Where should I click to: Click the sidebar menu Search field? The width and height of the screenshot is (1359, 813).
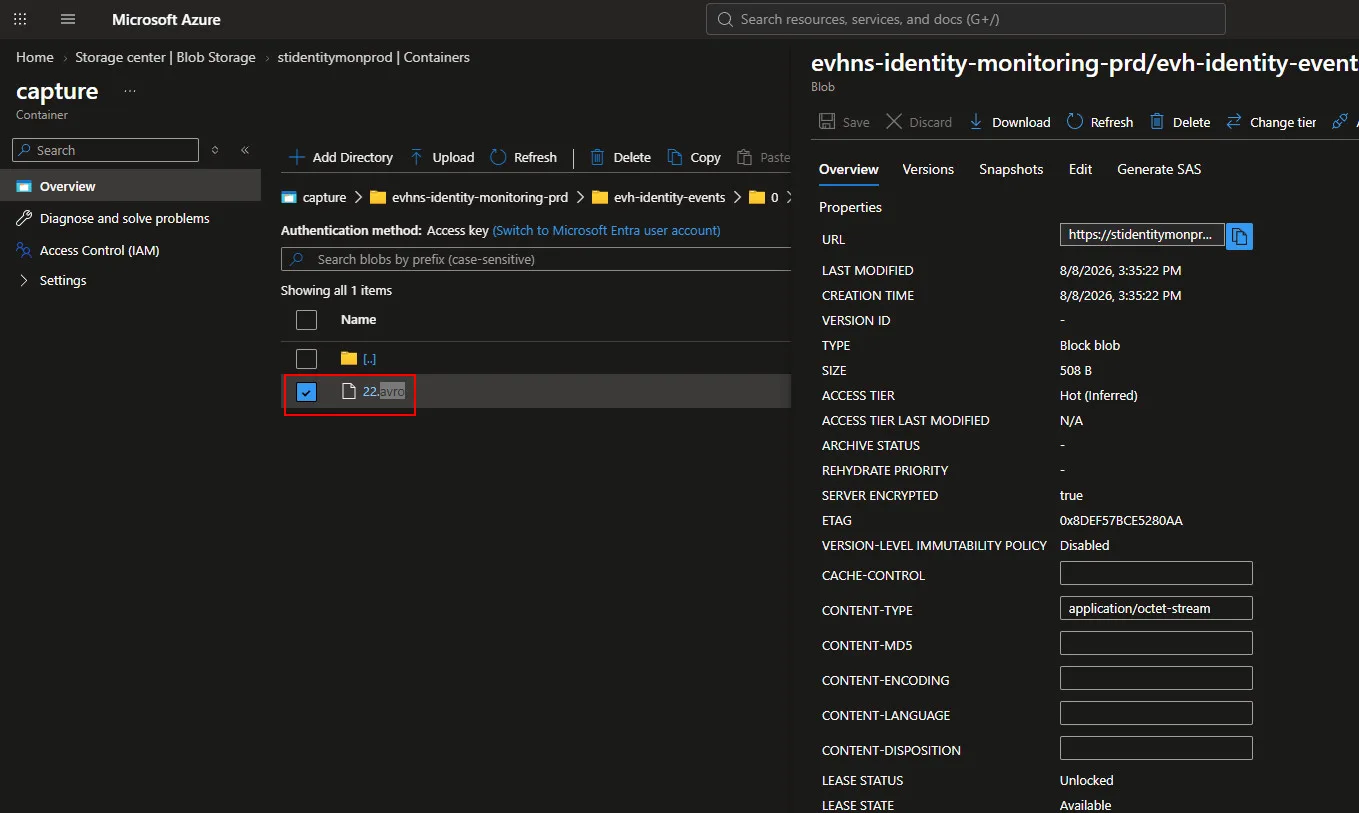coord(105,150)
